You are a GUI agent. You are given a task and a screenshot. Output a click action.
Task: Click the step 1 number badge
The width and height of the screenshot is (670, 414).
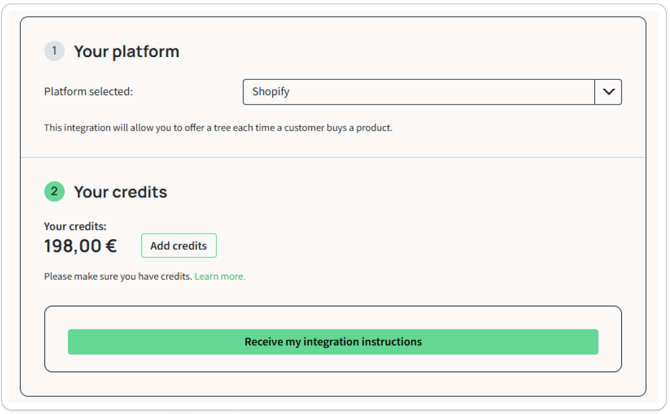[54, 51]
